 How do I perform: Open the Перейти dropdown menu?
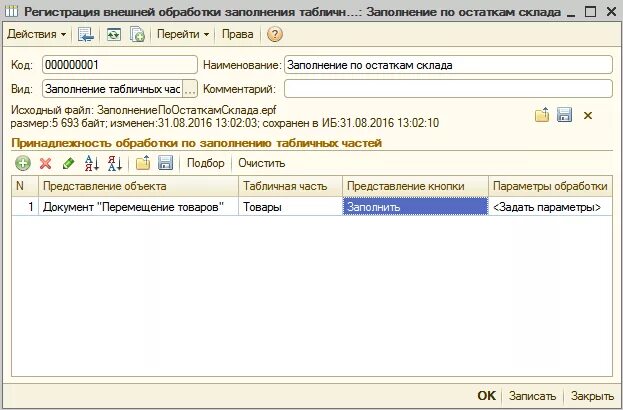(183, 34)
